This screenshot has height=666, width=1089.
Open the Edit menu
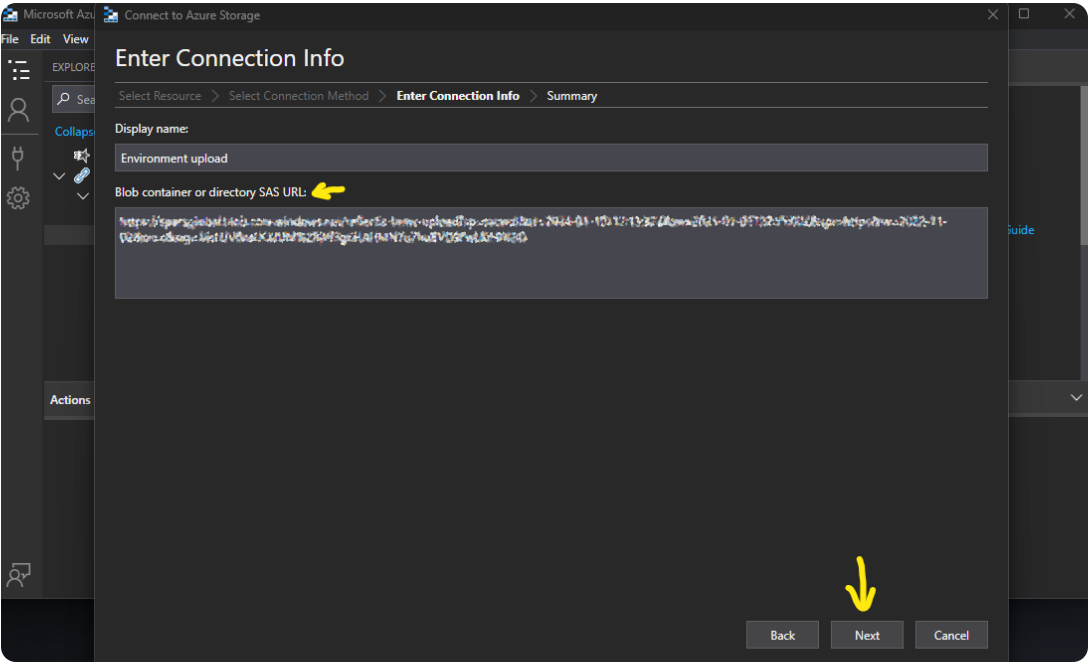[40, 39]
